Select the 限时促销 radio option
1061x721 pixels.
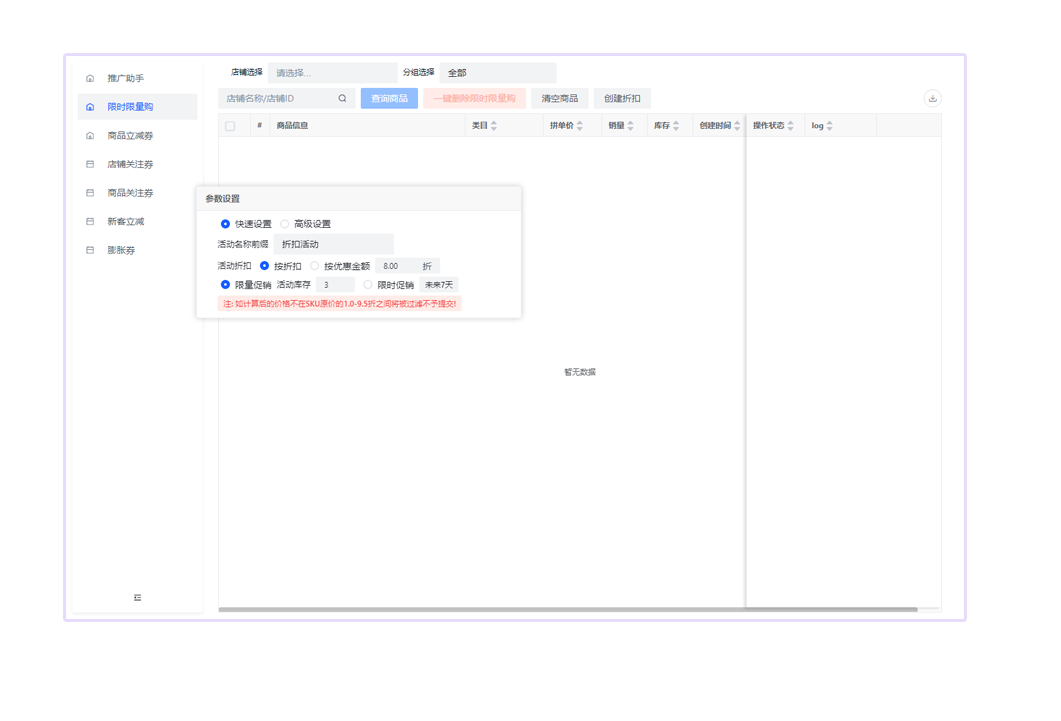point(368,285)
